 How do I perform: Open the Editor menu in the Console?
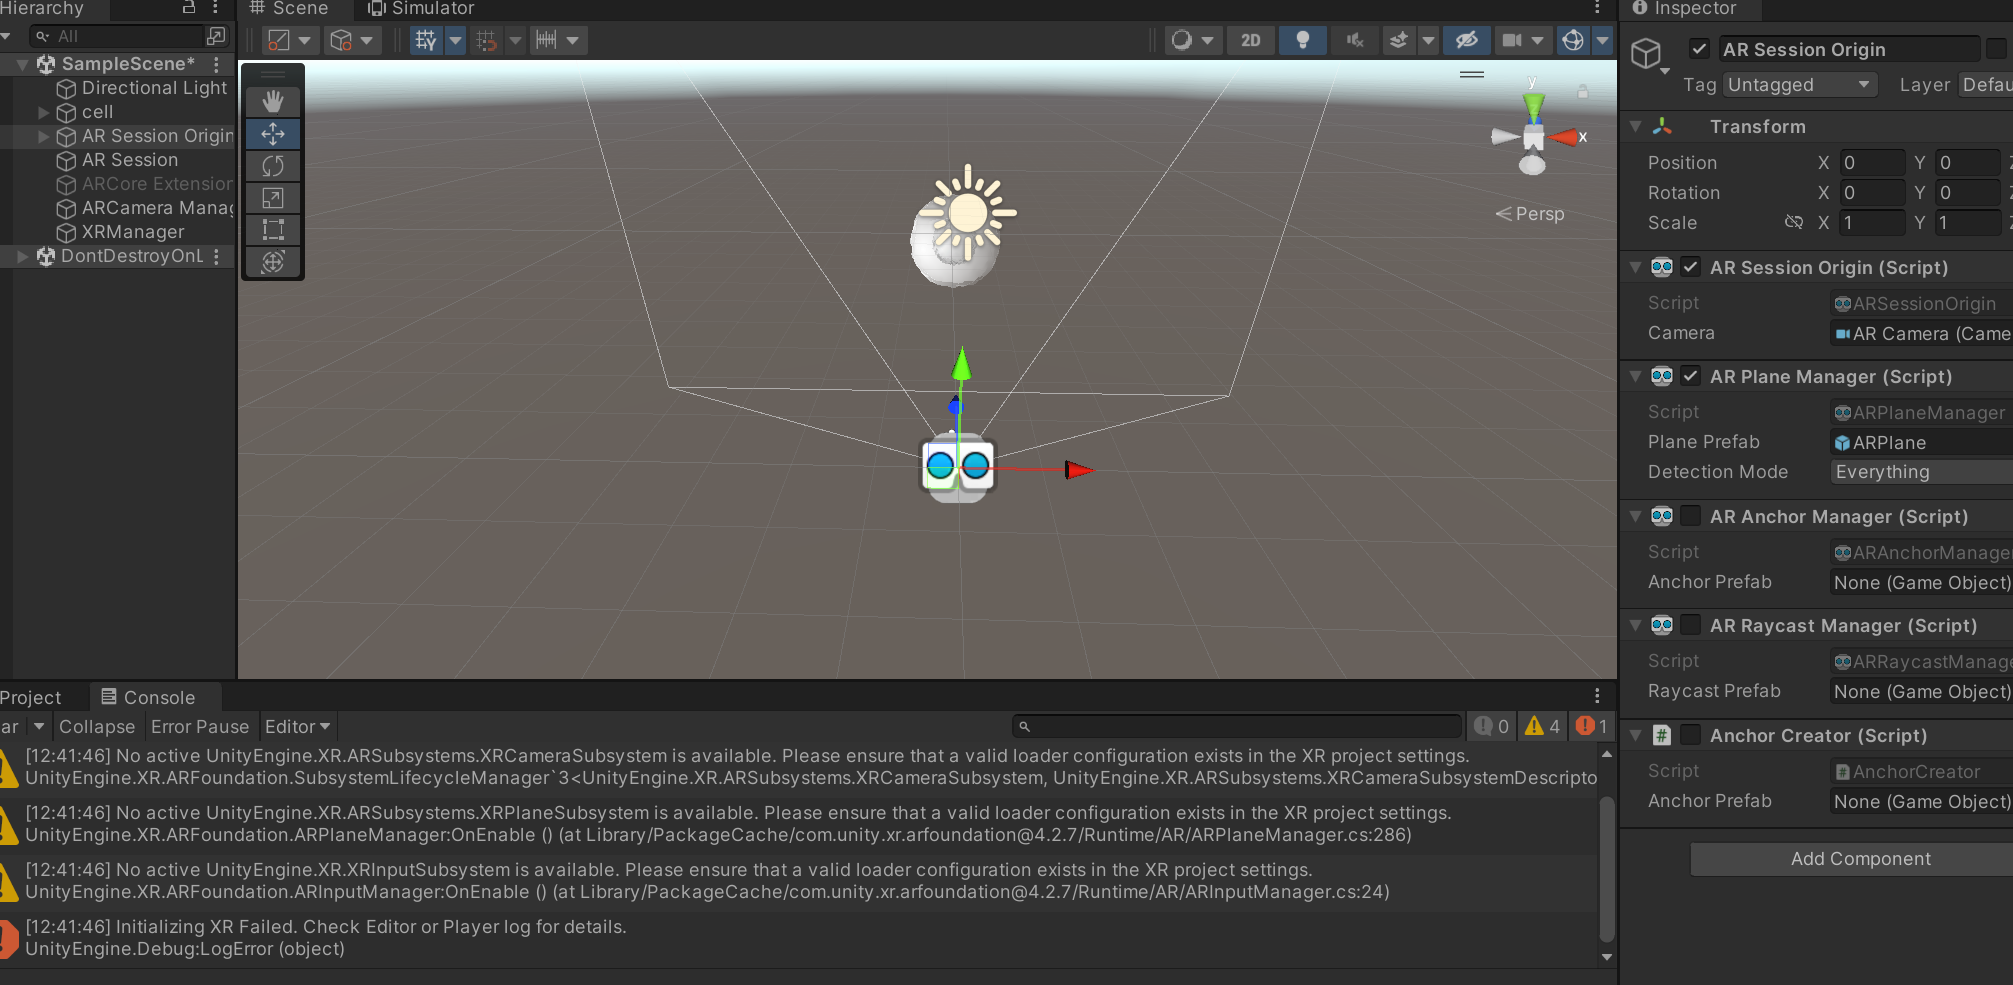(297, 726)
